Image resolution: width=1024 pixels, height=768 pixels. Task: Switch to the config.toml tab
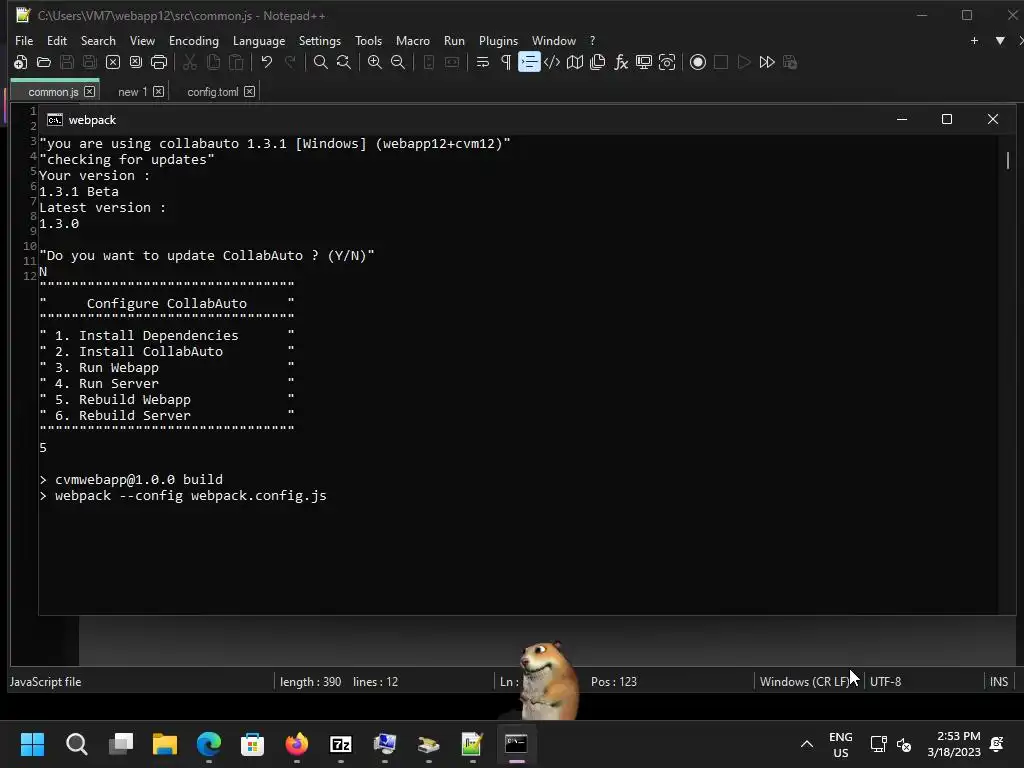pos(213,92)
